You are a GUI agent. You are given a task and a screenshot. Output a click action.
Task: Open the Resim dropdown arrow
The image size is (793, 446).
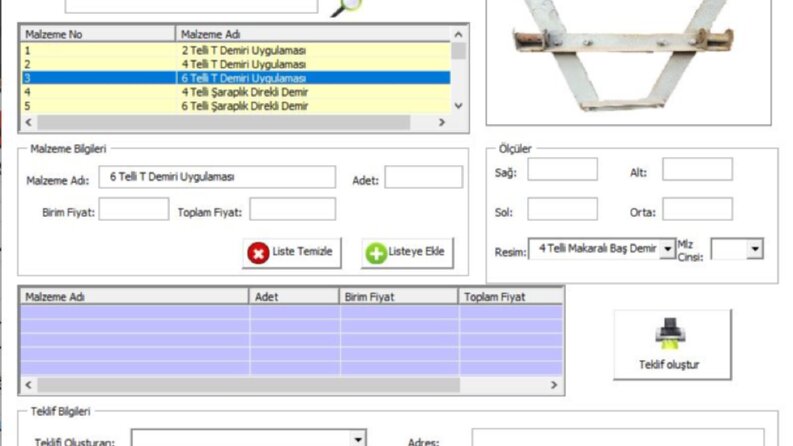point(668,249)
